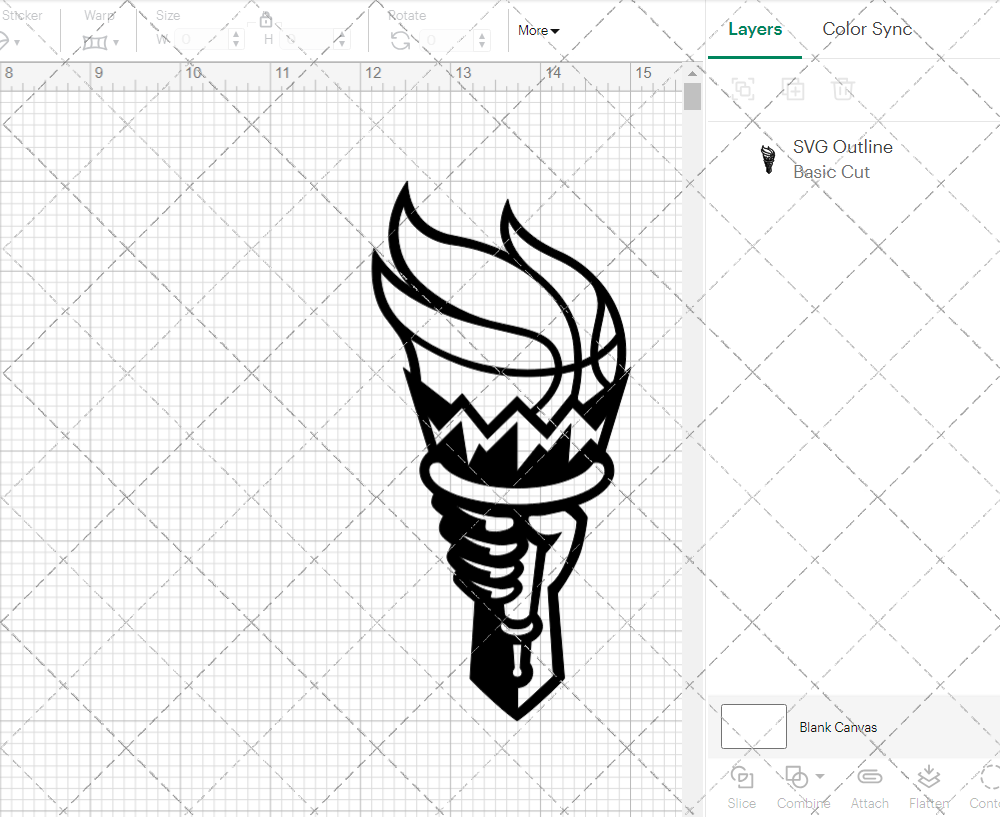The height and width of the screenshot is (817, 1000).
Task: Click the Blank Canvas label
Action: (x=839, y=727)
